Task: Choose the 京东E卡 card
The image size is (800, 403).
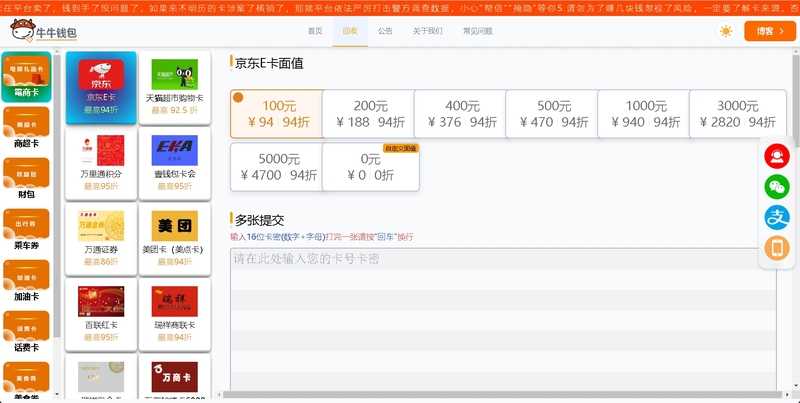Action: 101,87
